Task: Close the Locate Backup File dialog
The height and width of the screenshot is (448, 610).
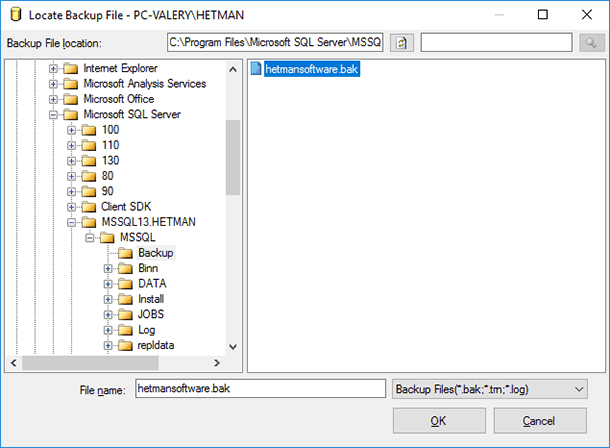Action: (587, 15)
